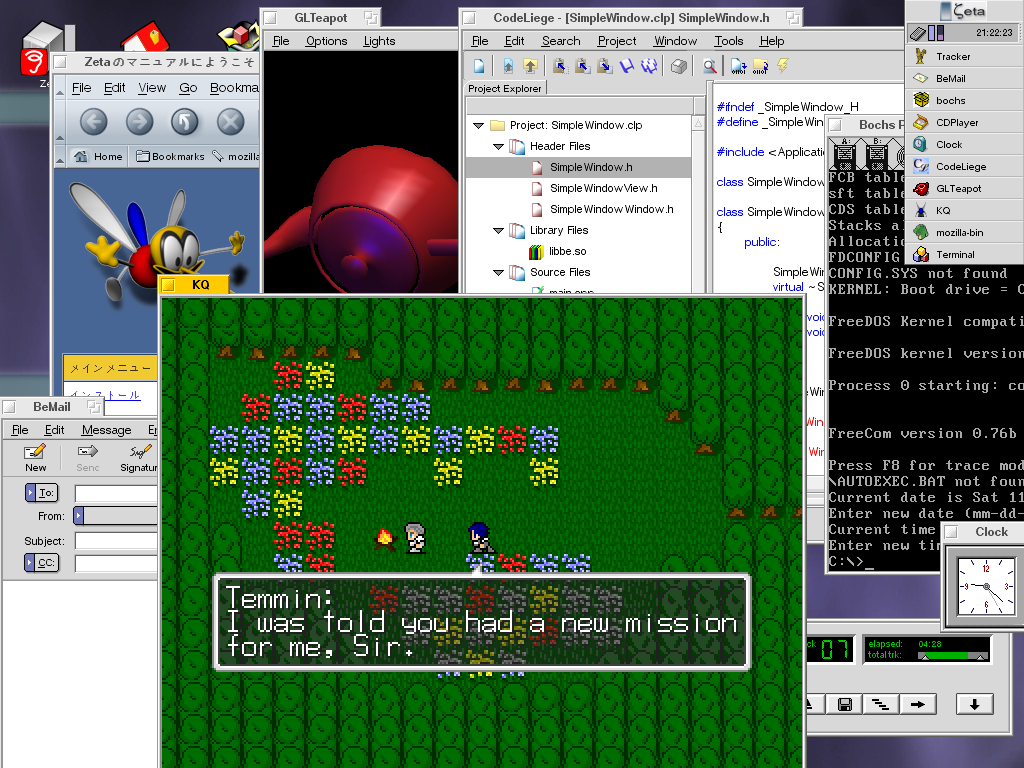Click the Home button in browser toolbar

pyautogui.click(x=99, y=157)
